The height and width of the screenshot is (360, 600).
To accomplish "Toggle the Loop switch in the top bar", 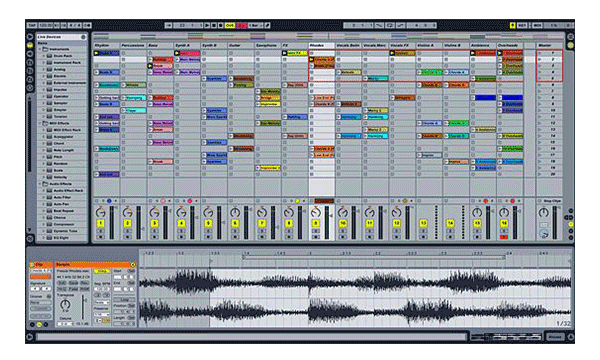I will pos(390,25).
